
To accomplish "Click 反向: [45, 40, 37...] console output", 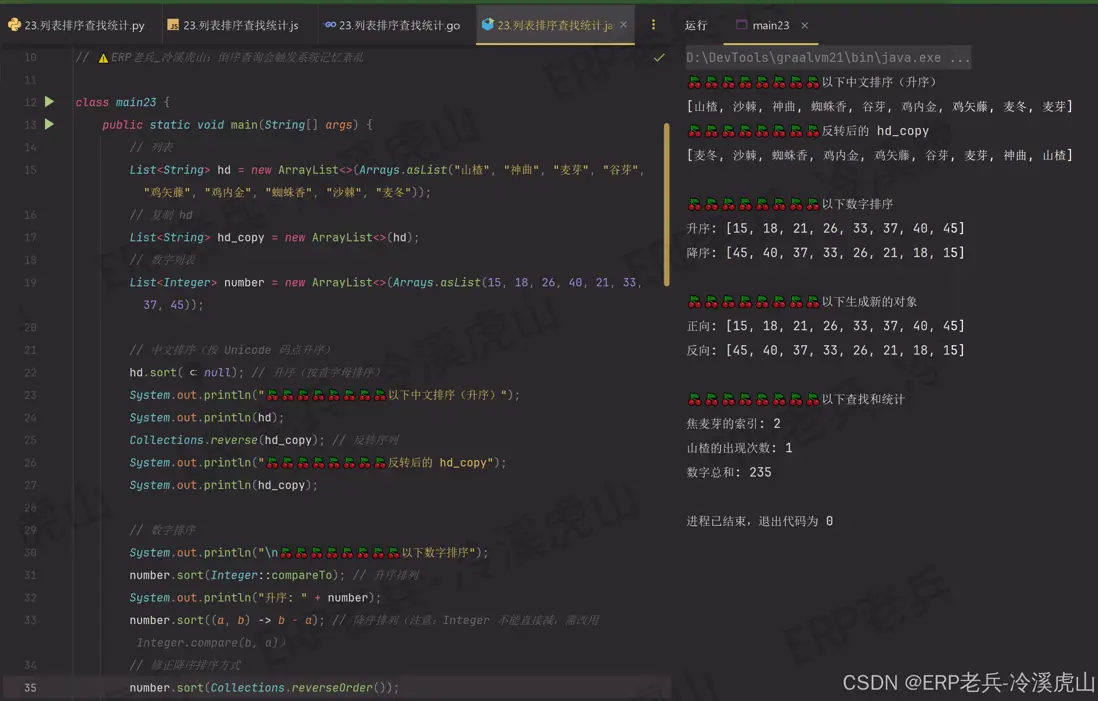I will [x=826, y=350].
